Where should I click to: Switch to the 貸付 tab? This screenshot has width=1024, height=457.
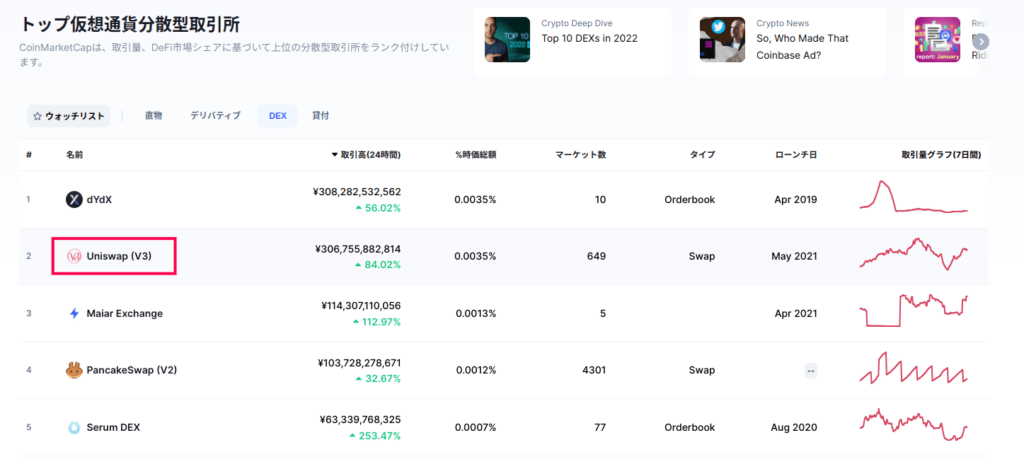pos(320,116)
